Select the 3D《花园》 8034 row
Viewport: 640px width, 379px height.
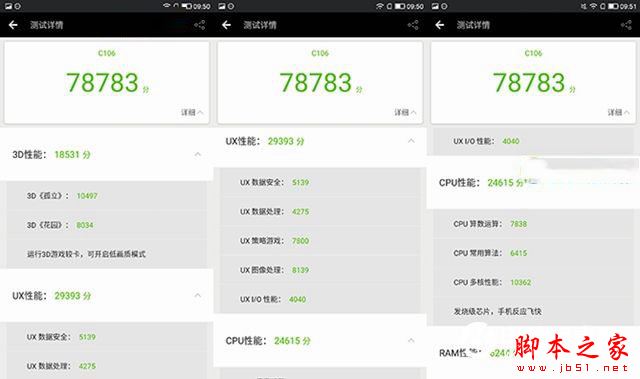[107, 225]
